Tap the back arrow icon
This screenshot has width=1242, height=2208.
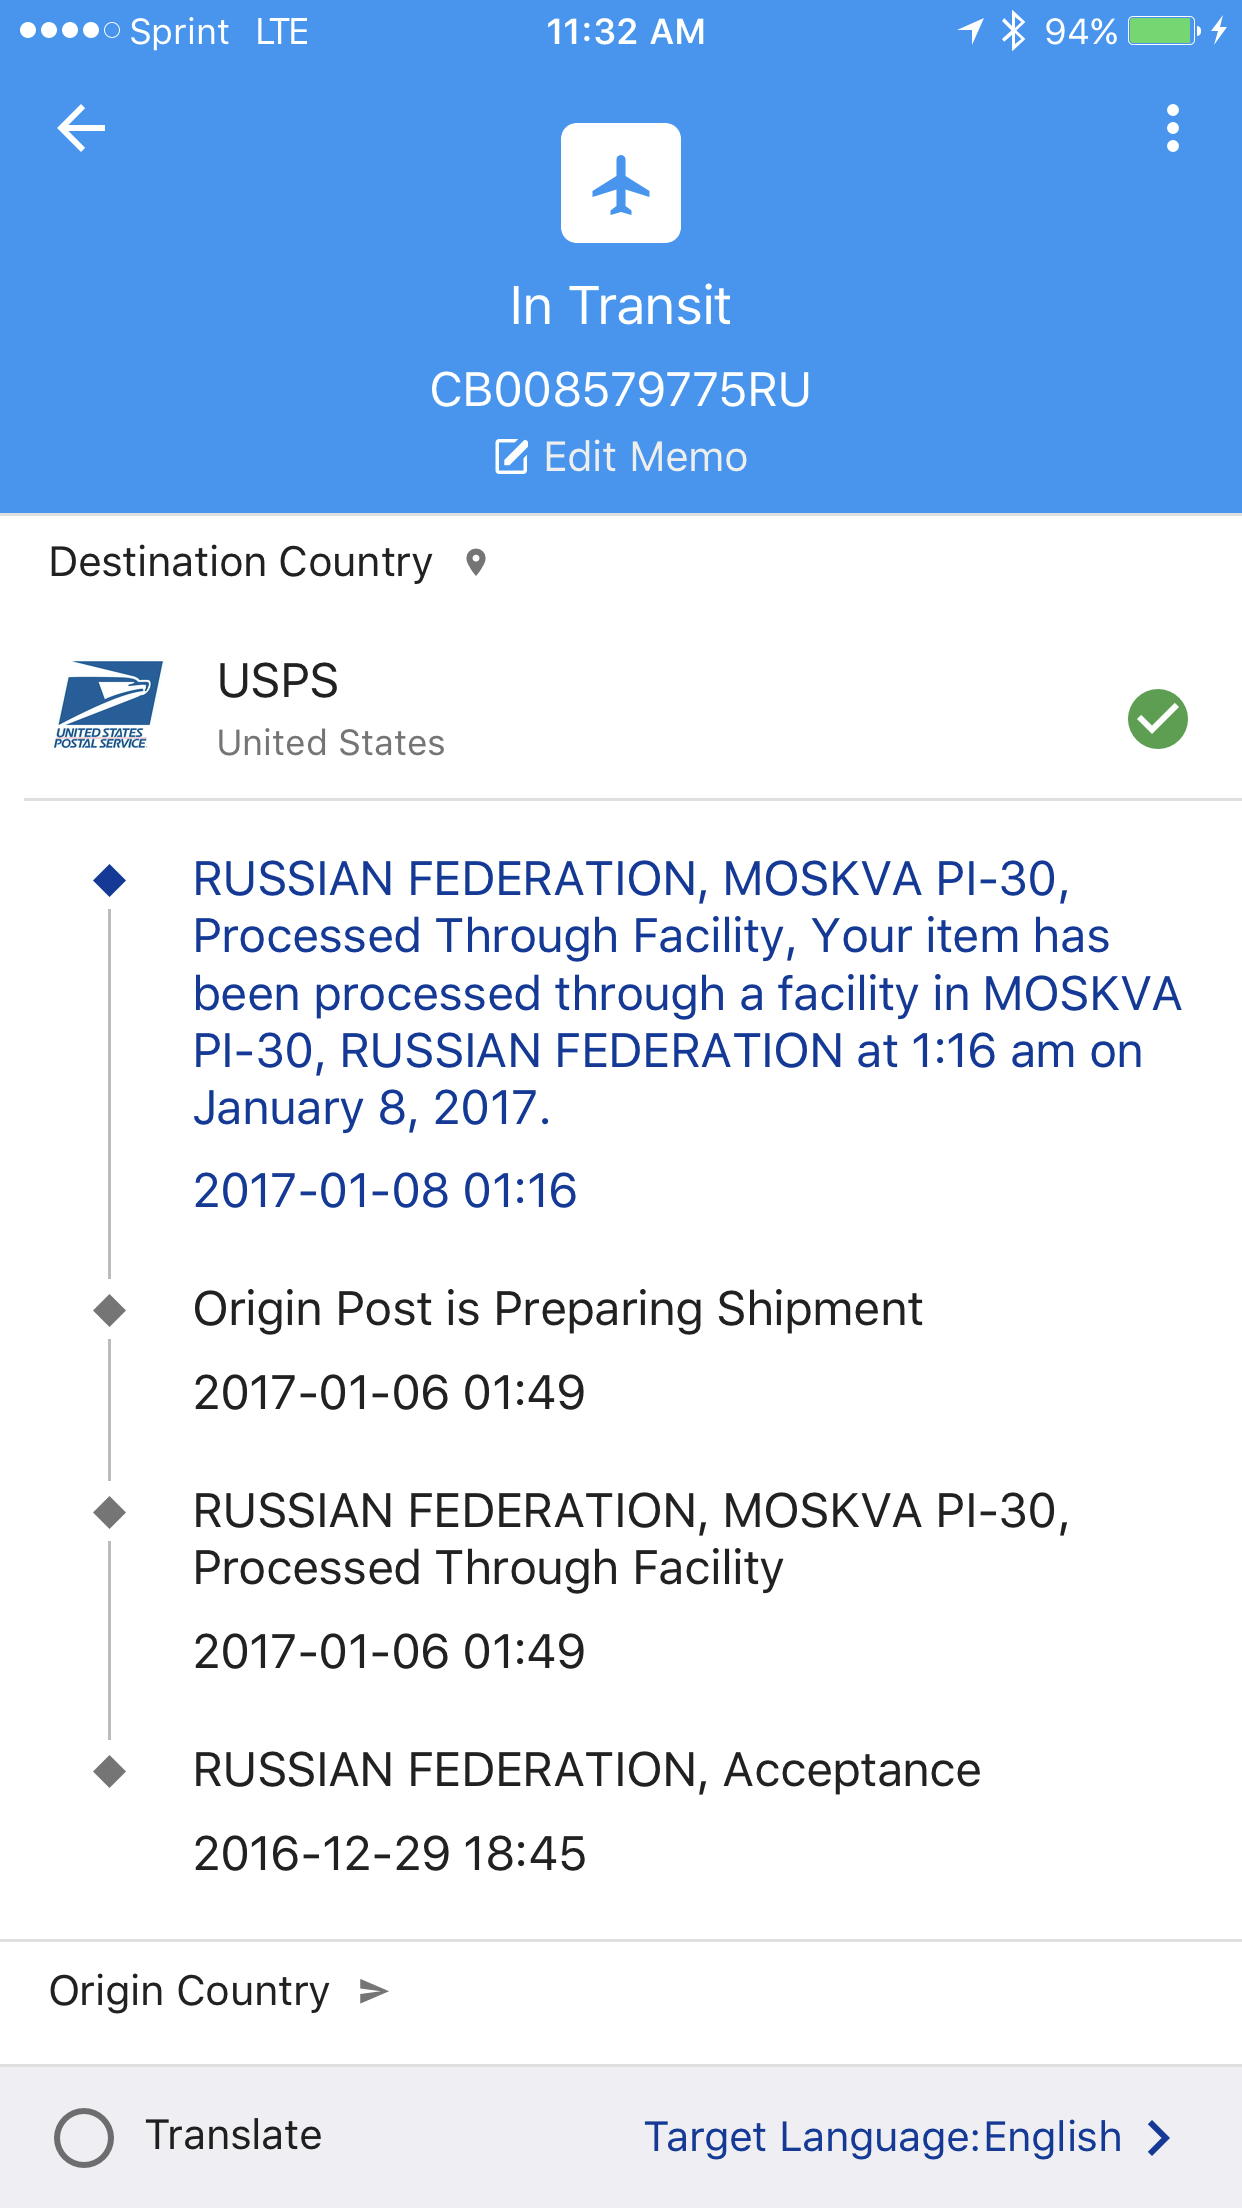[x=81, y=129]
